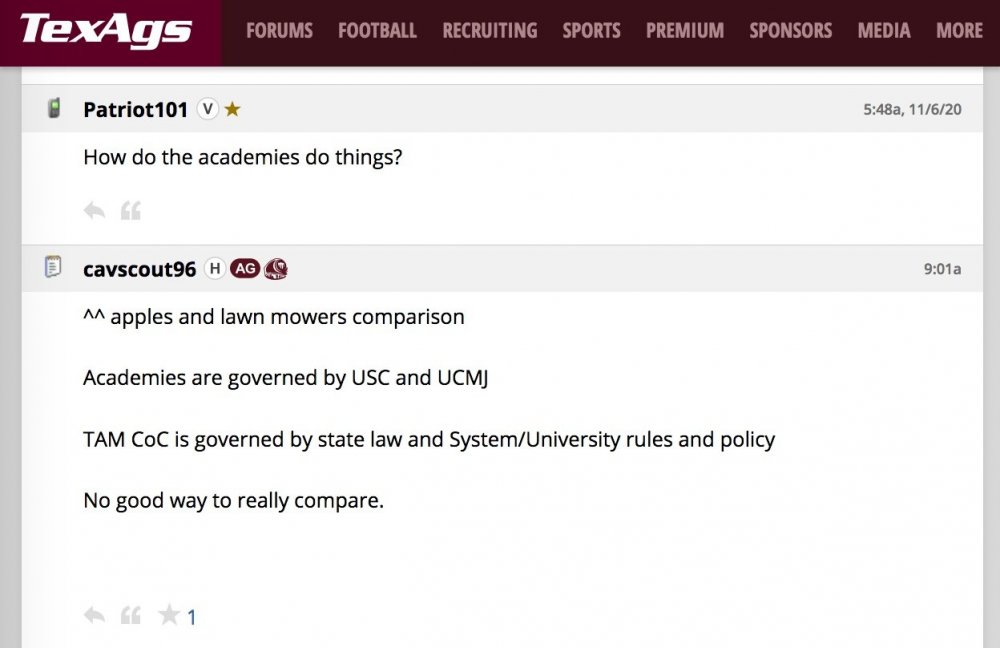Click the star count on cavscout96's post
The height and width of the screenshot is (648, 1000).
click(x=192, y=617)
